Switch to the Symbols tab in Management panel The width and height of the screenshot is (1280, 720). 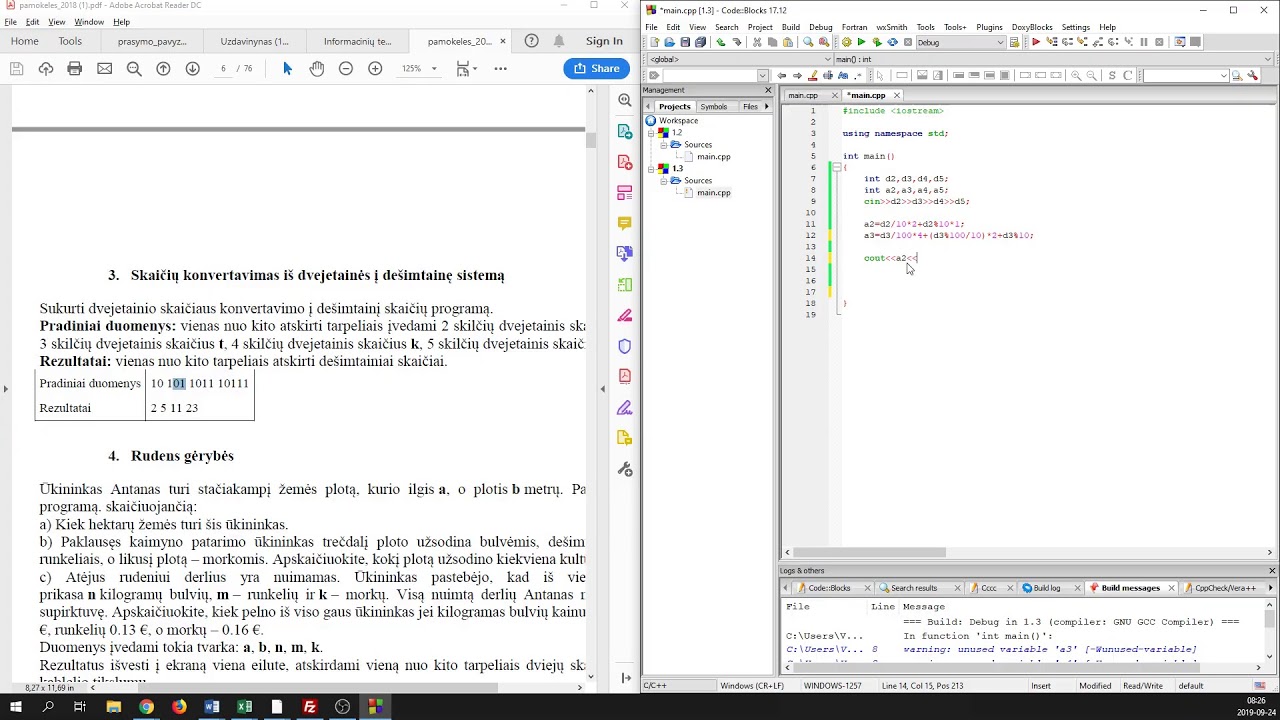(714, 107)
